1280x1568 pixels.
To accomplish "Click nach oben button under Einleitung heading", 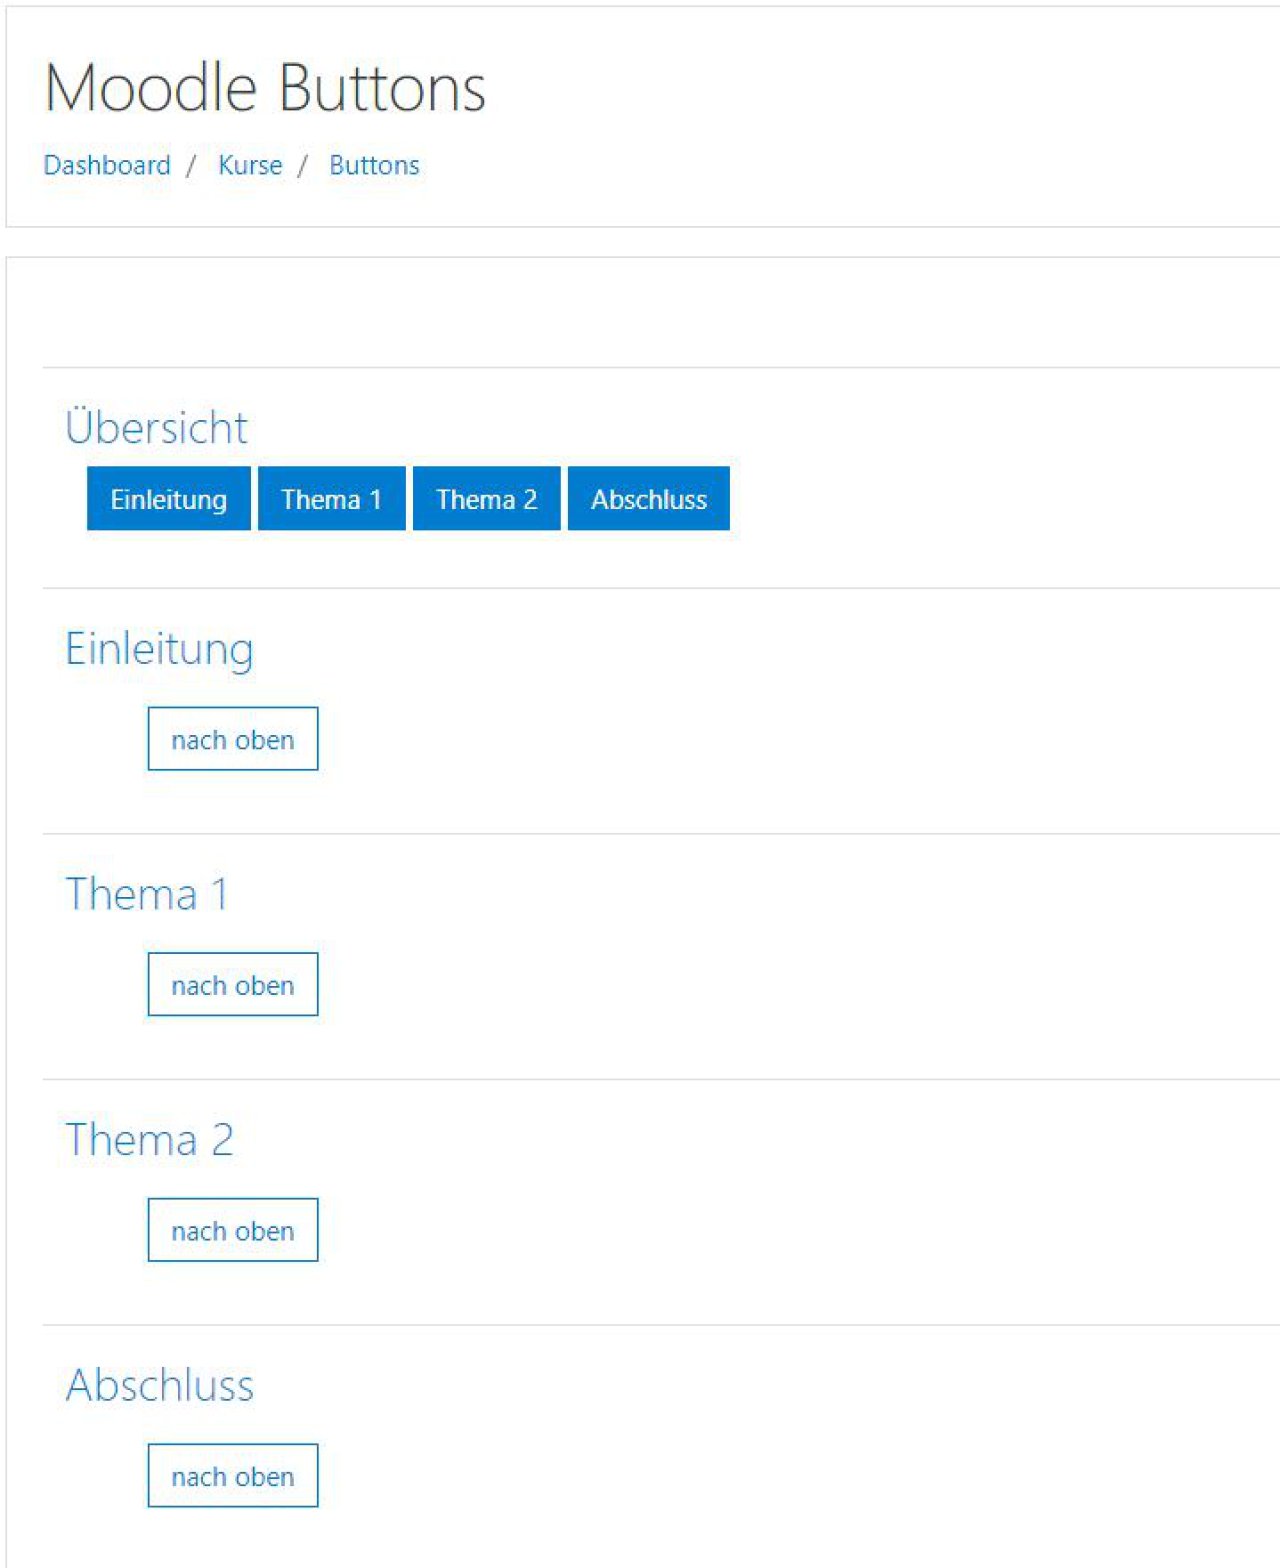I will point(233,739).
